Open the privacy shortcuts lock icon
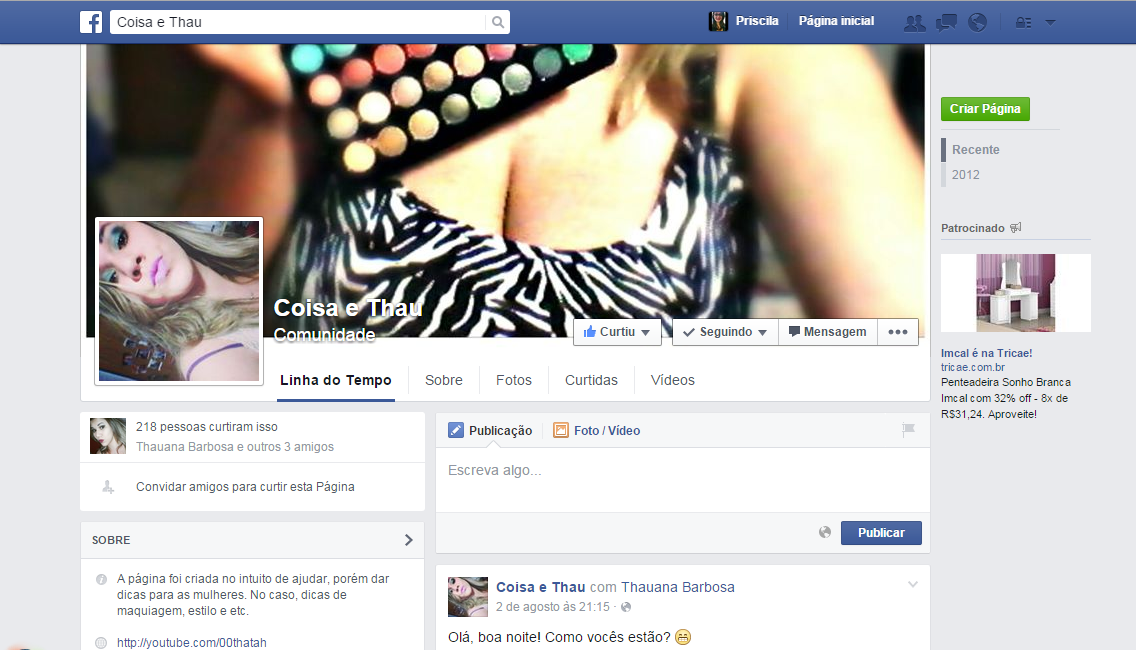This screenshot has width=1136, height=650. point(1023,22)
